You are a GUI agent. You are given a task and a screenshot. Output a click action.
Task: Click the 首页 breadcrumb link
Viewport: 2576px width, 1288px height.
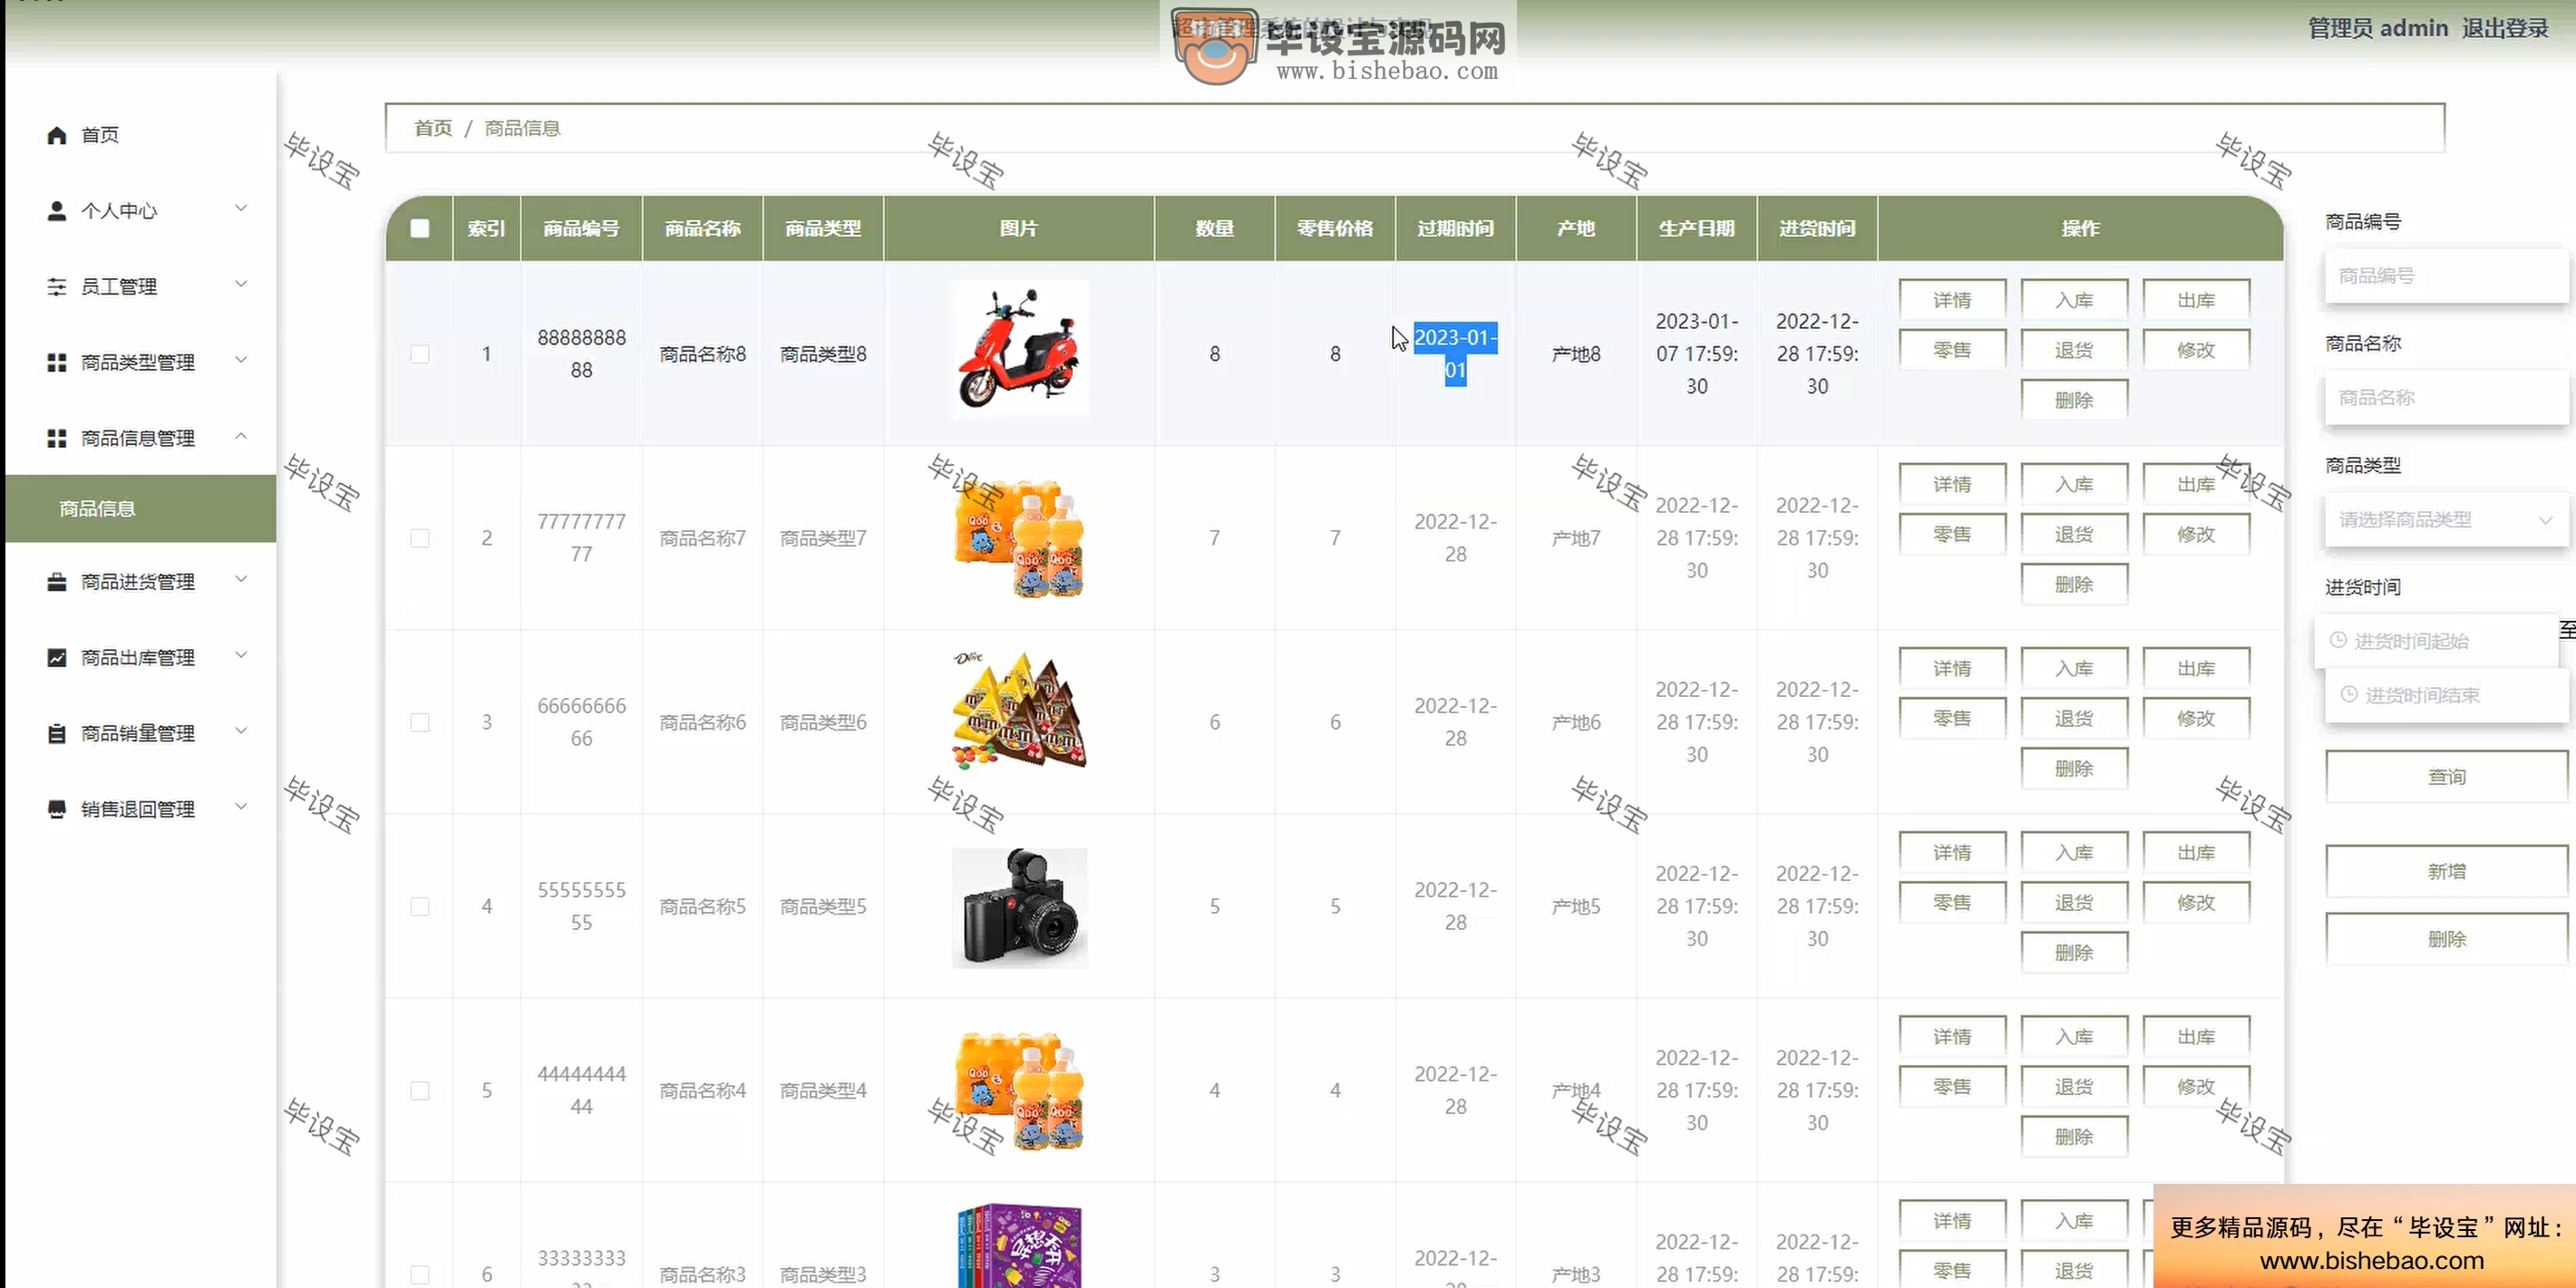(x=433, y=128)
